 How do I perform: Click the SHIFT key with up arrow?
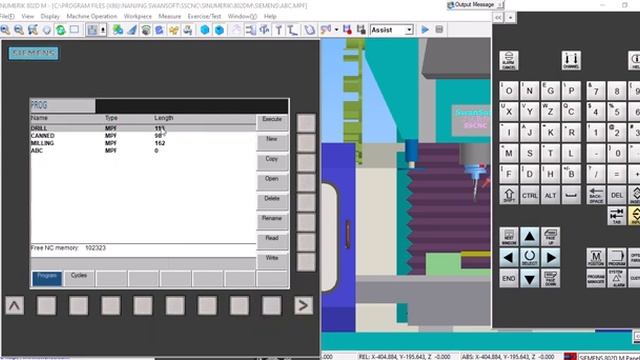[x=509, y=195]
